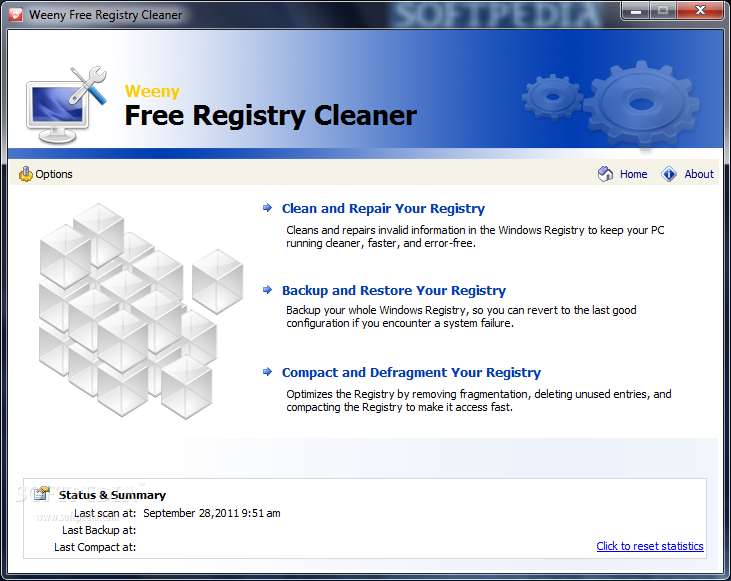Click the 'Optimizes the Registry by removing' description
731x581 pixels.
click(479, 401)
